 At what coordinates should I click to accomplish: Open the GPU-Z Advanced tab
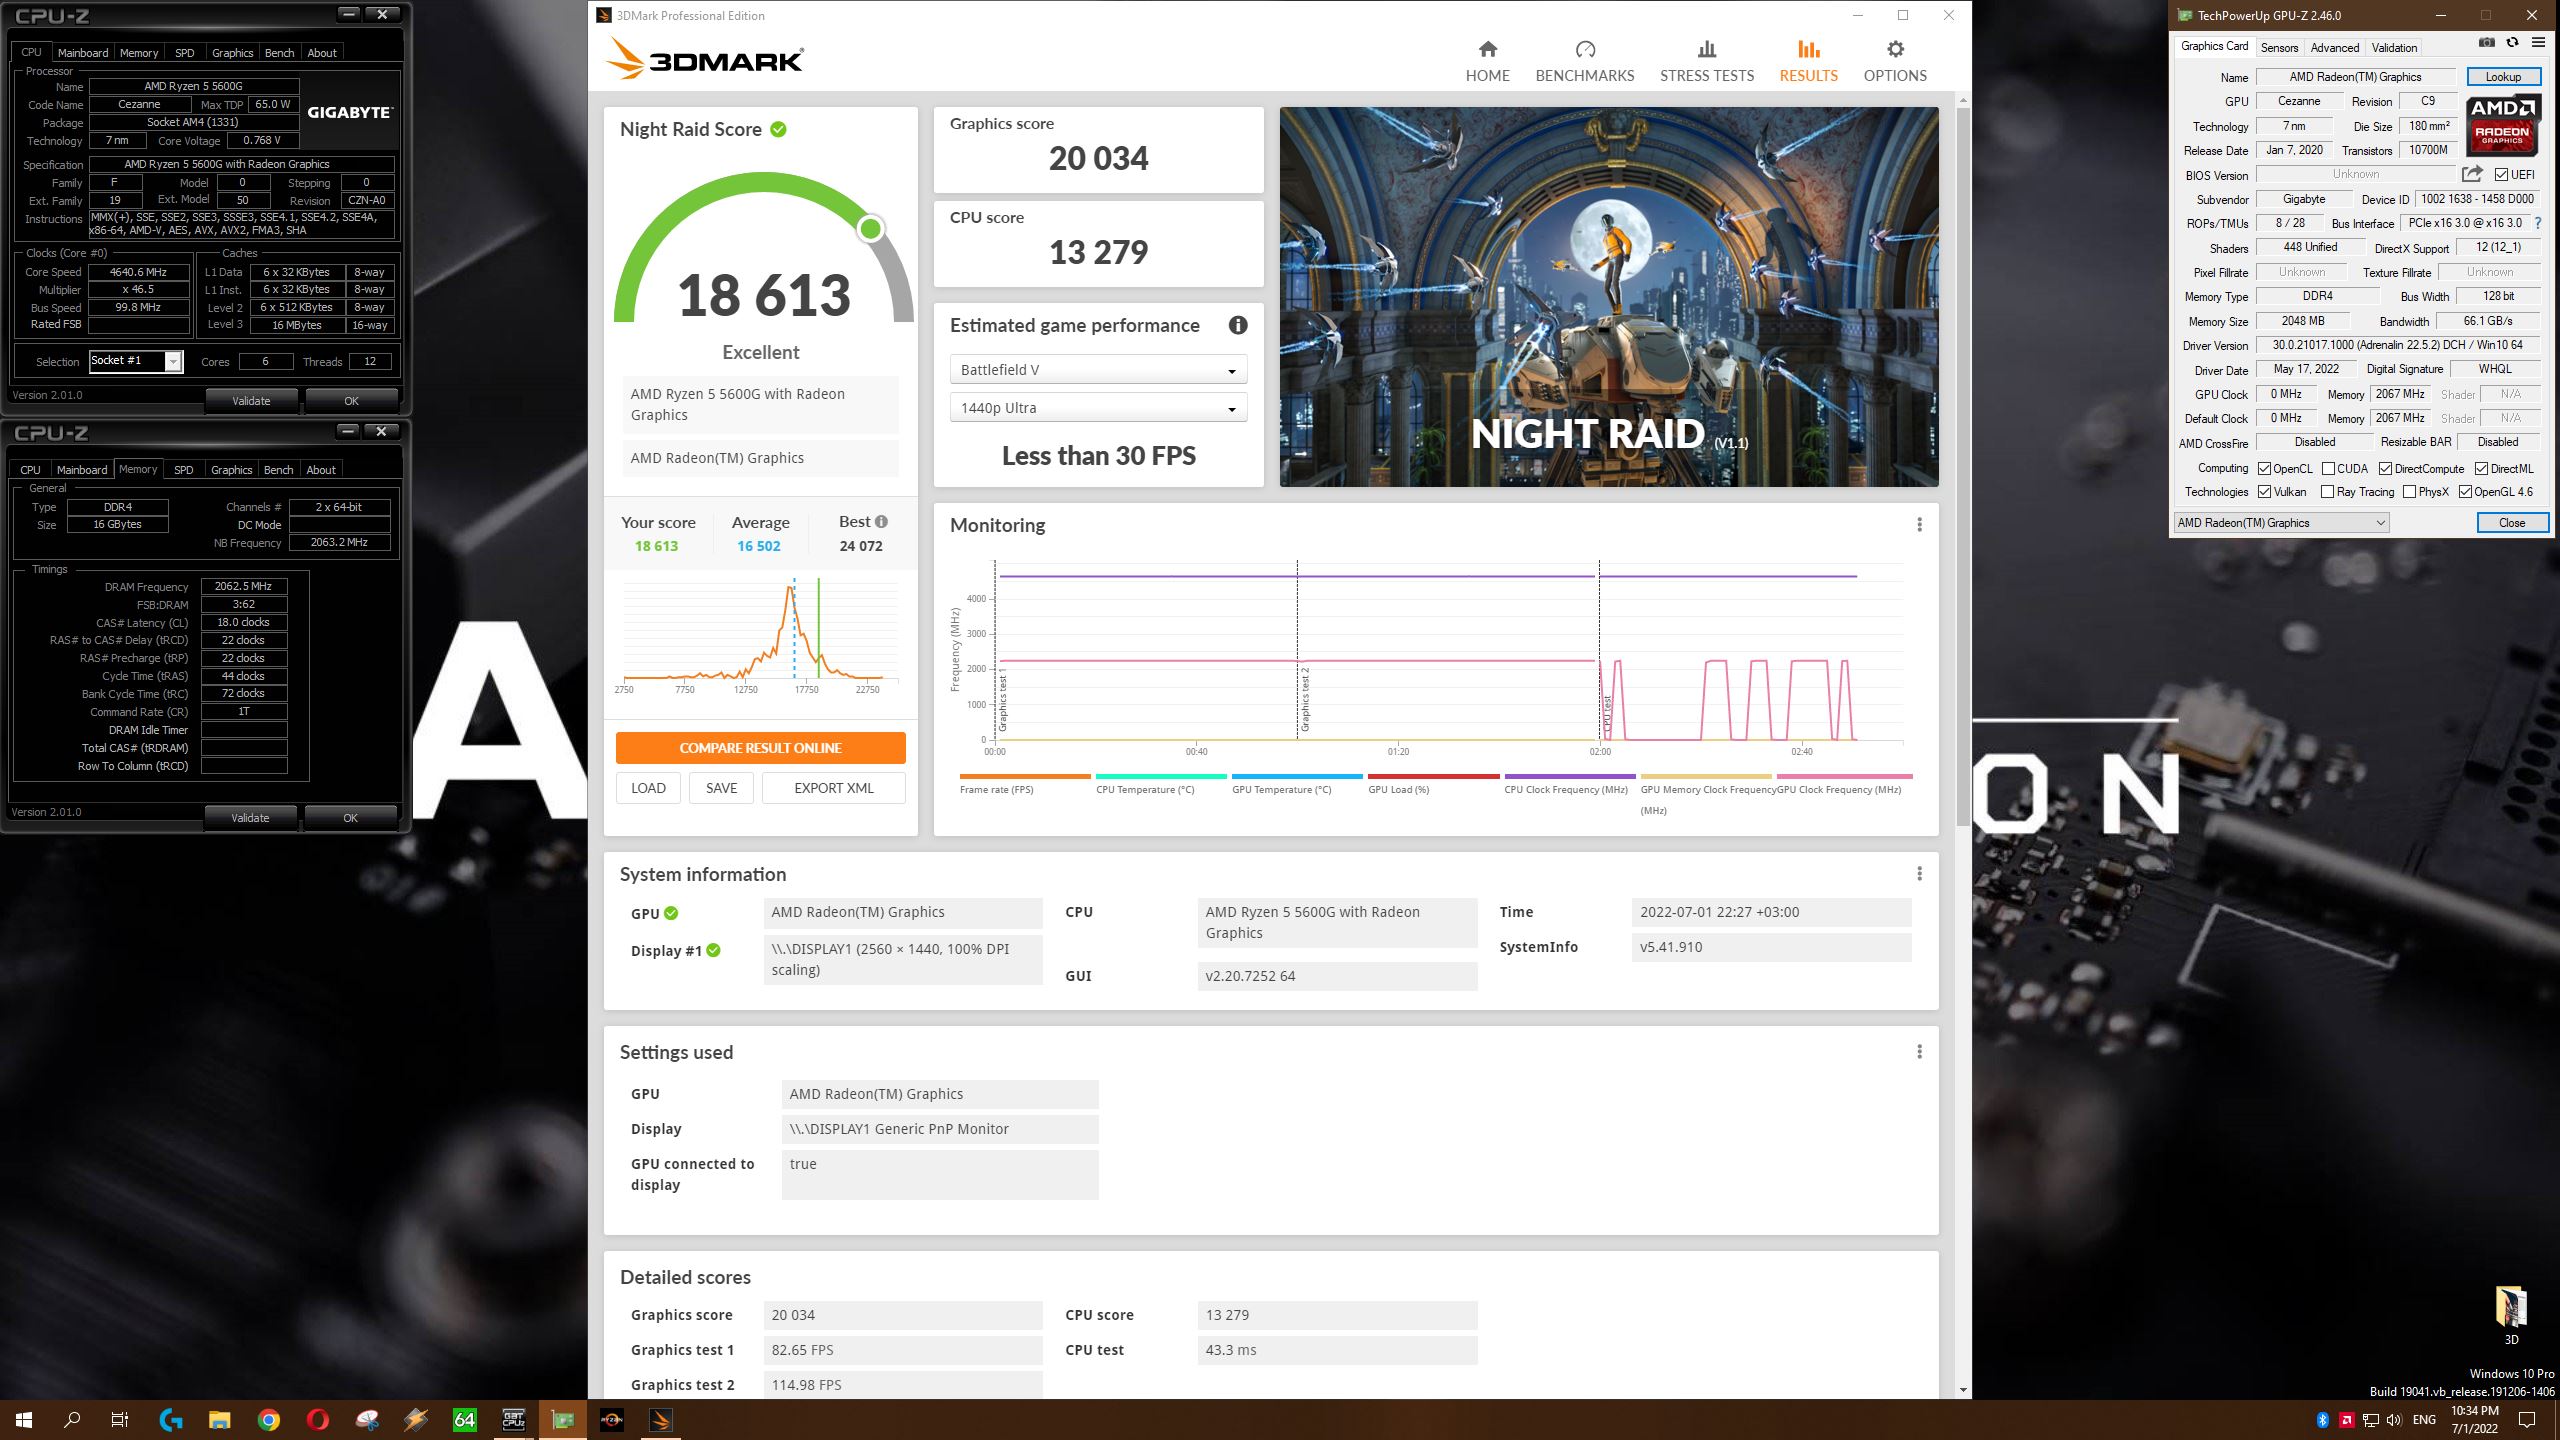point(2334,47)
